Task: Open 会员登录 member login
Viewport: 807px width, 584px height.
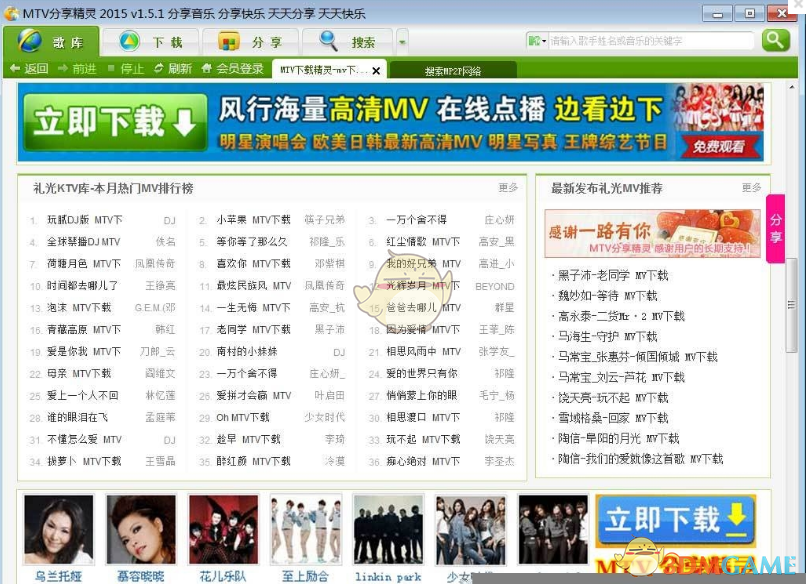Action: click(x=232, y=69)
